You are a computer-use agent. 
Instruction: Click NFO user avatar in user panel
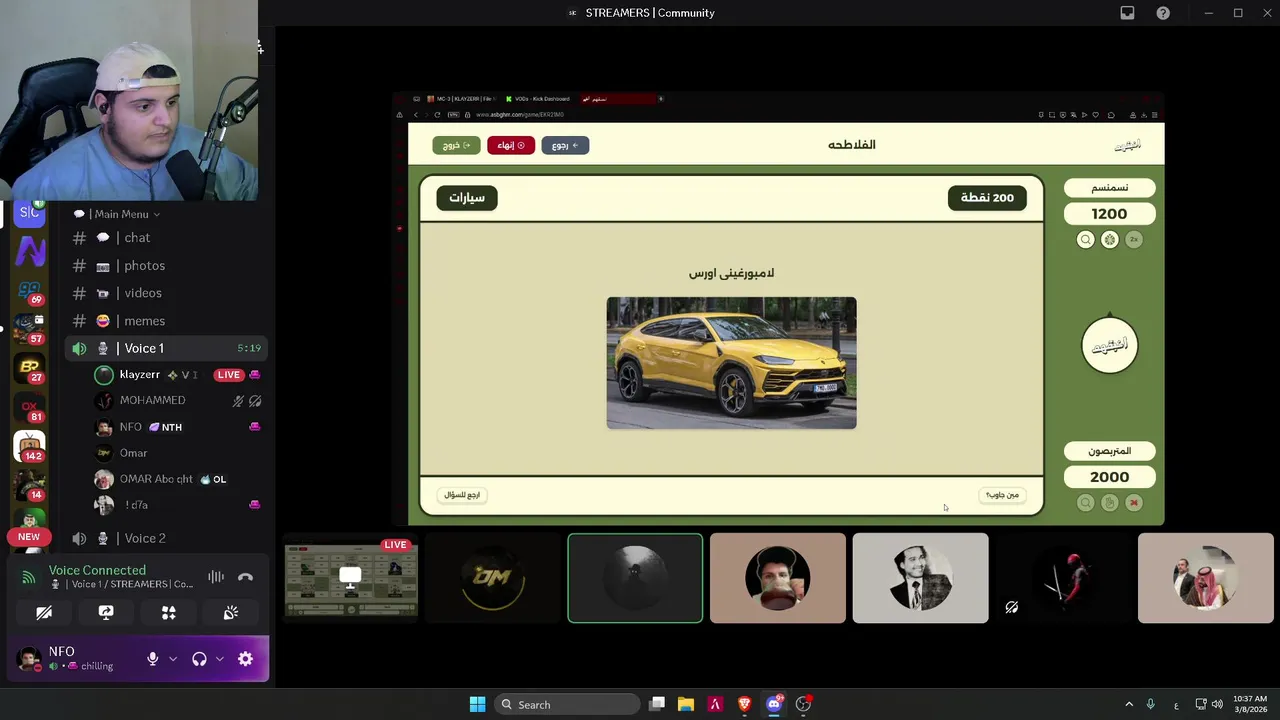tap(29, 659)
